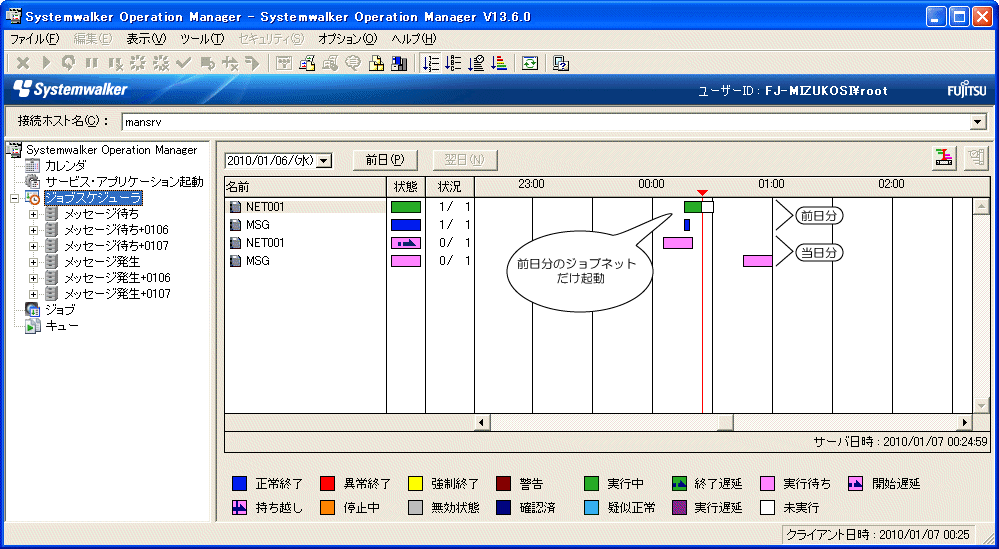Expand the メッセージ待ち+0106 project node
The height and width of the screenshot is (549, 999).
click(33, 230)
